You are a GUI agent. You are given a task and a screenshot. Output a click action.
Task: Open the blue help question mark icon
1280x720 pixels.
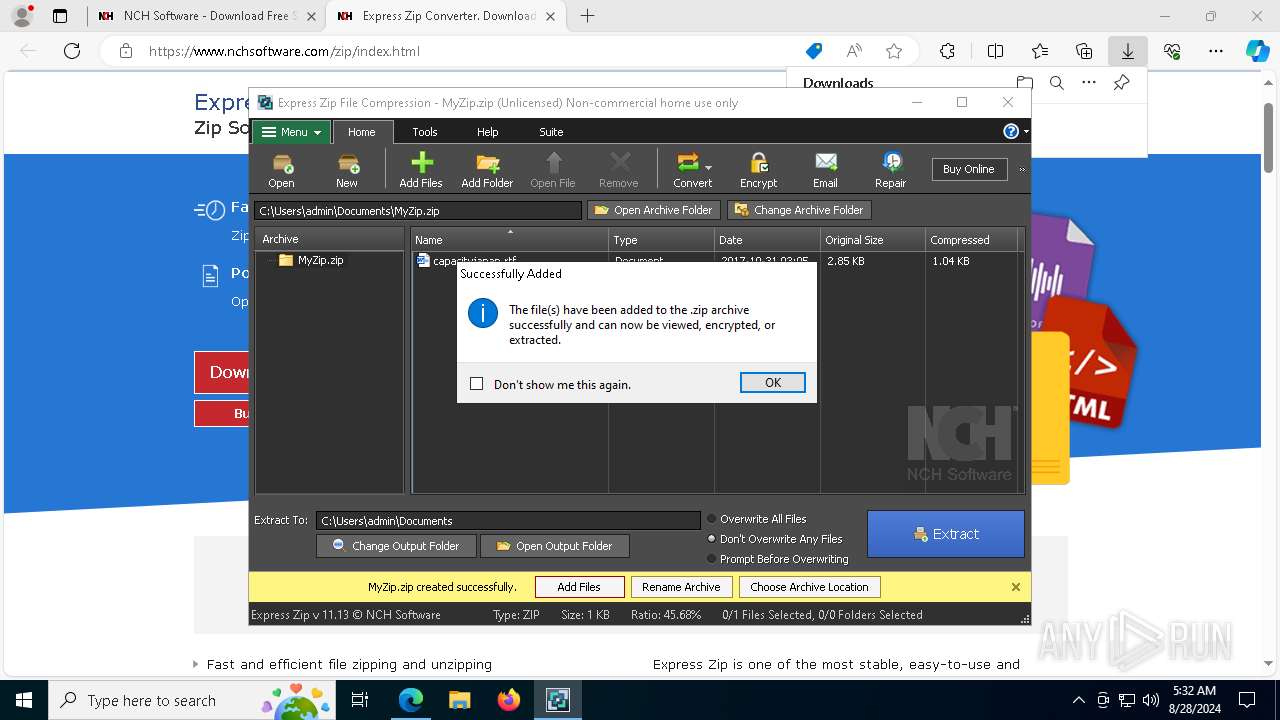[1011, 132]
